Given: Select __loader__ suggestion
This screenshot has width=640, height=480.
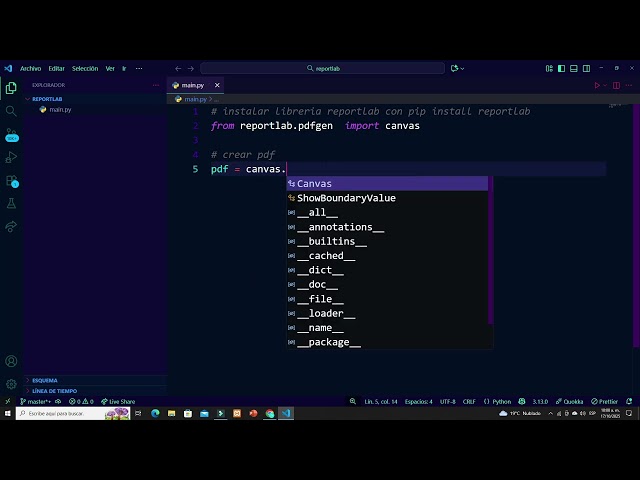Looking at the screenshot, I should [x=387, y=313].
